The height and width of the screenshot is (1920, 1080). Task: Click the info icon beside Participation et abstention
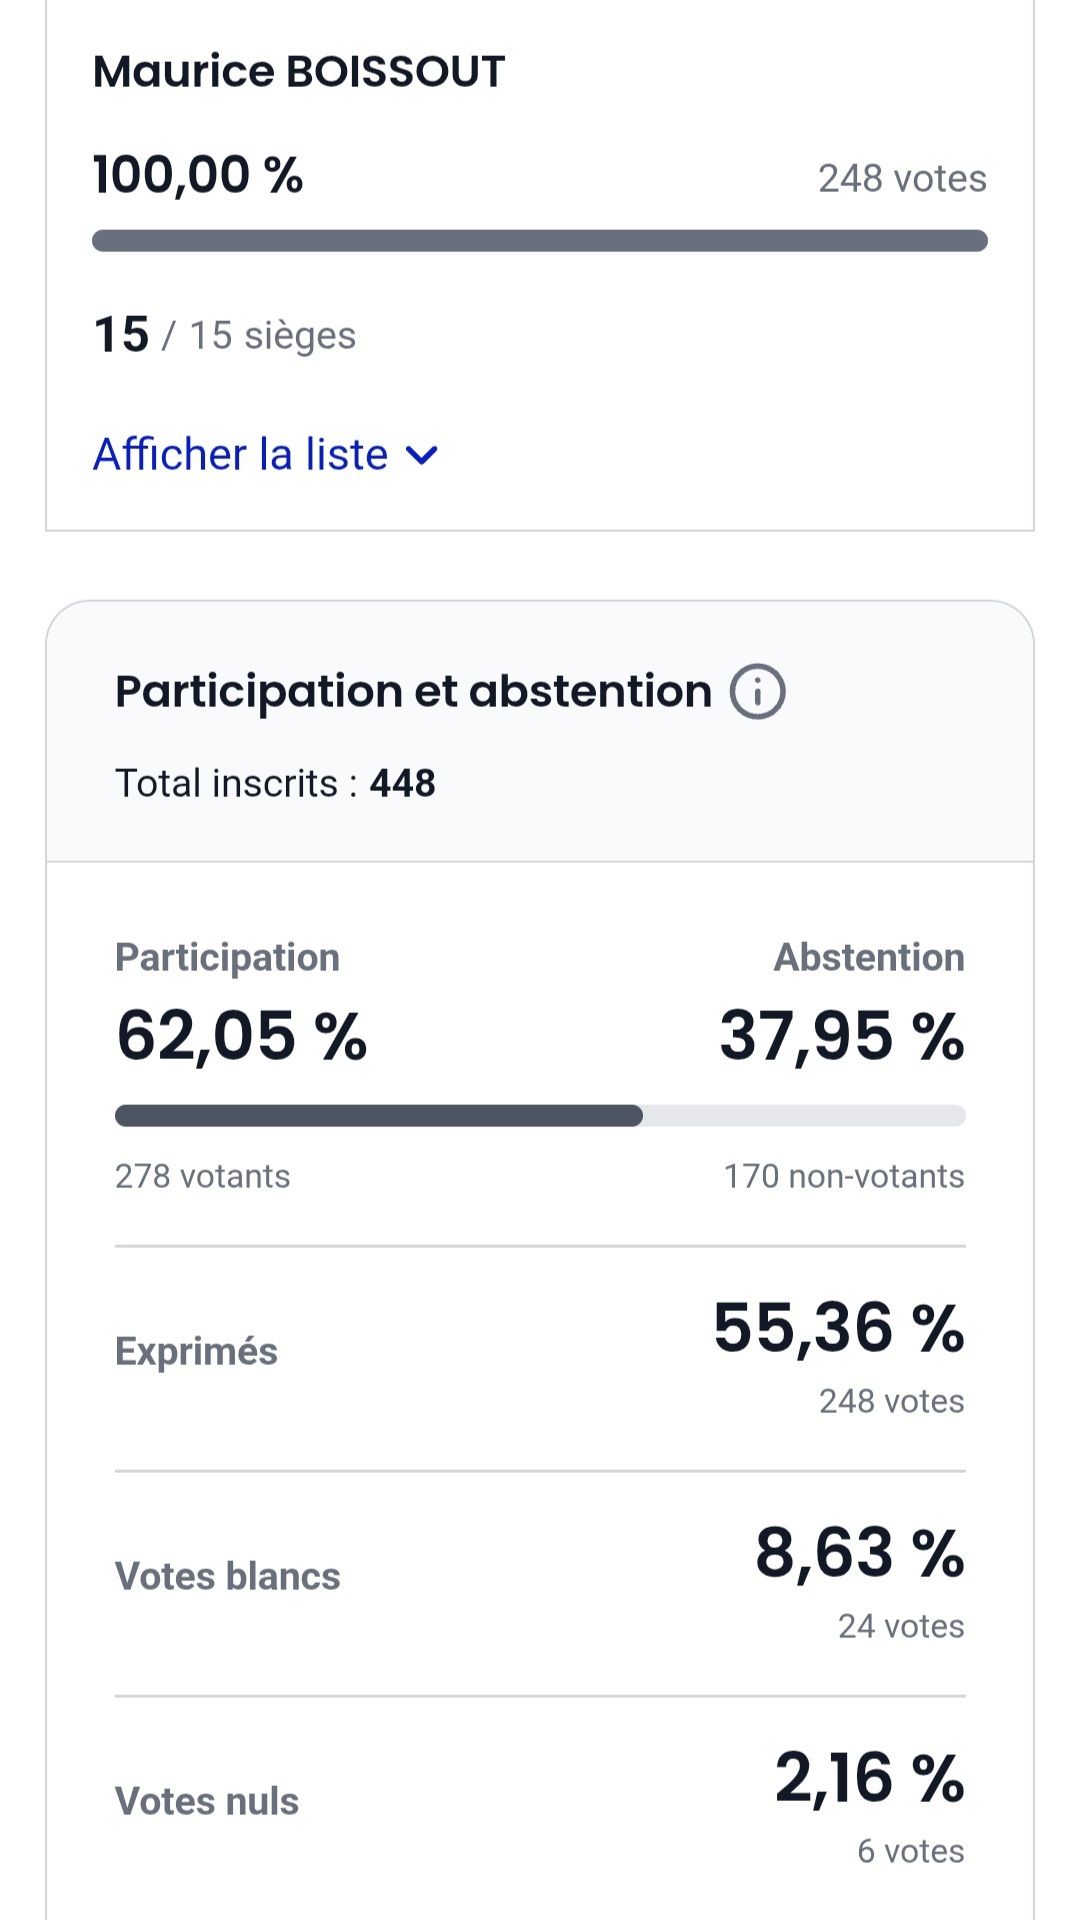click(757, 692)
